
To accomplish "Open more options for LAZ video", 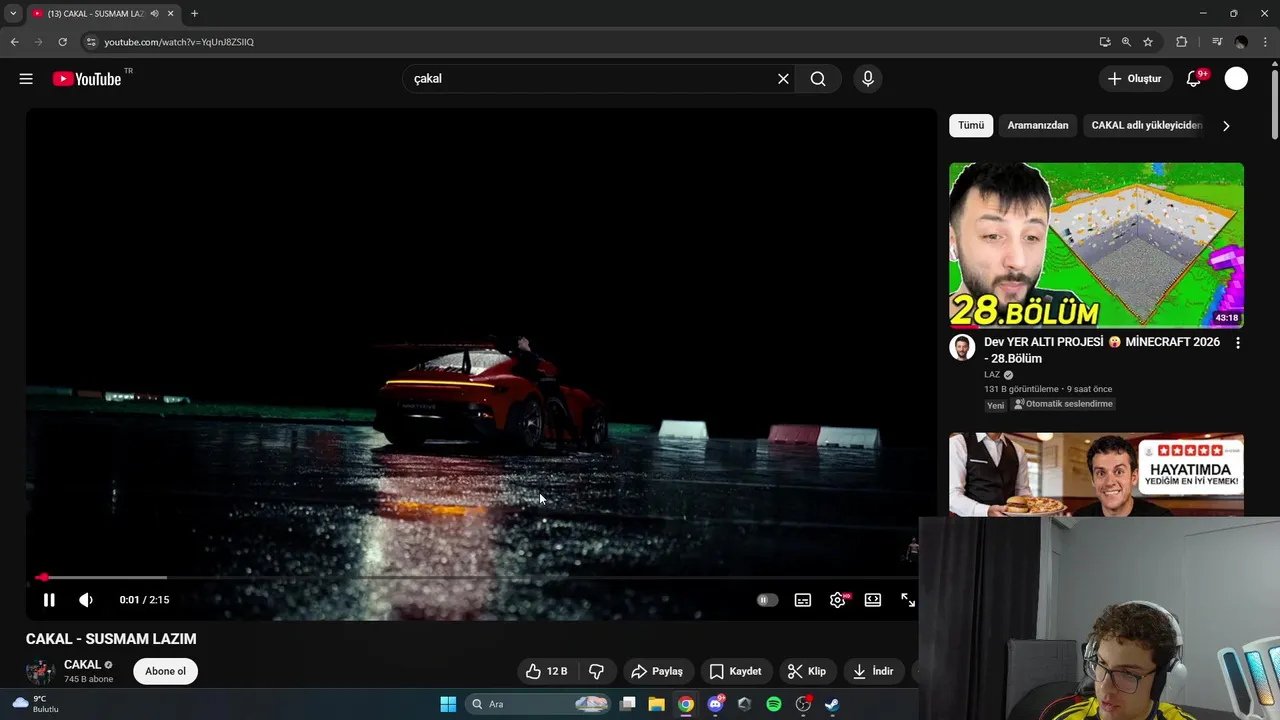I will 1238,343.
